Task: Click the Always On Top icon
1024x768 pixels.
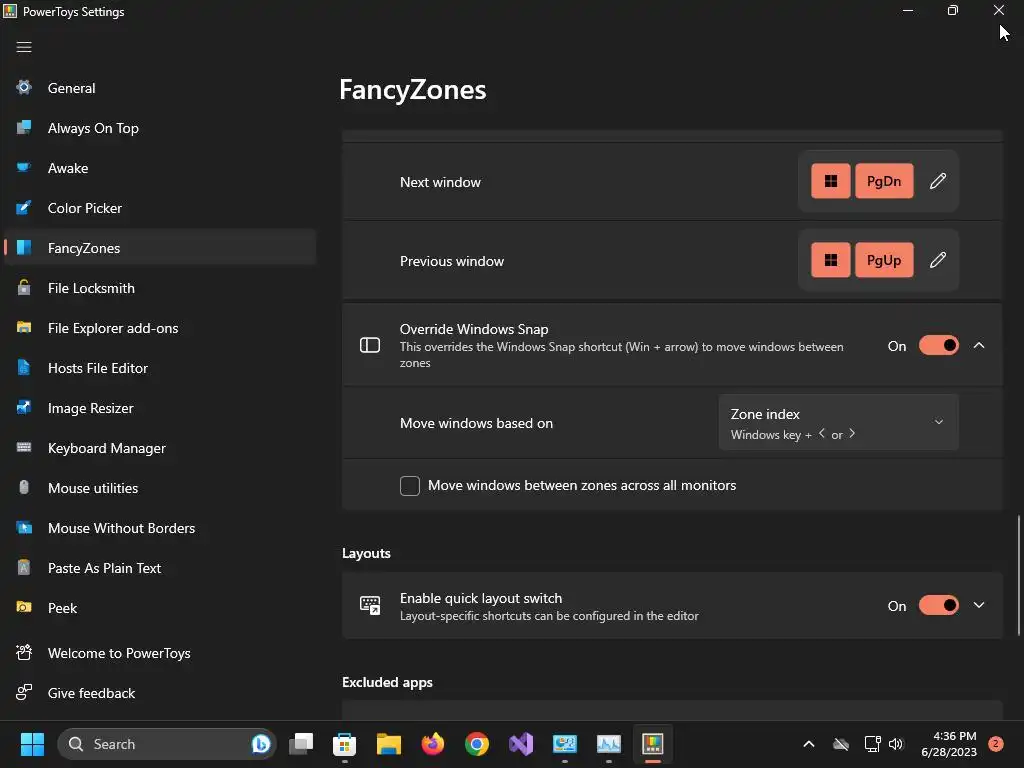Action: (x=24, y=127)
